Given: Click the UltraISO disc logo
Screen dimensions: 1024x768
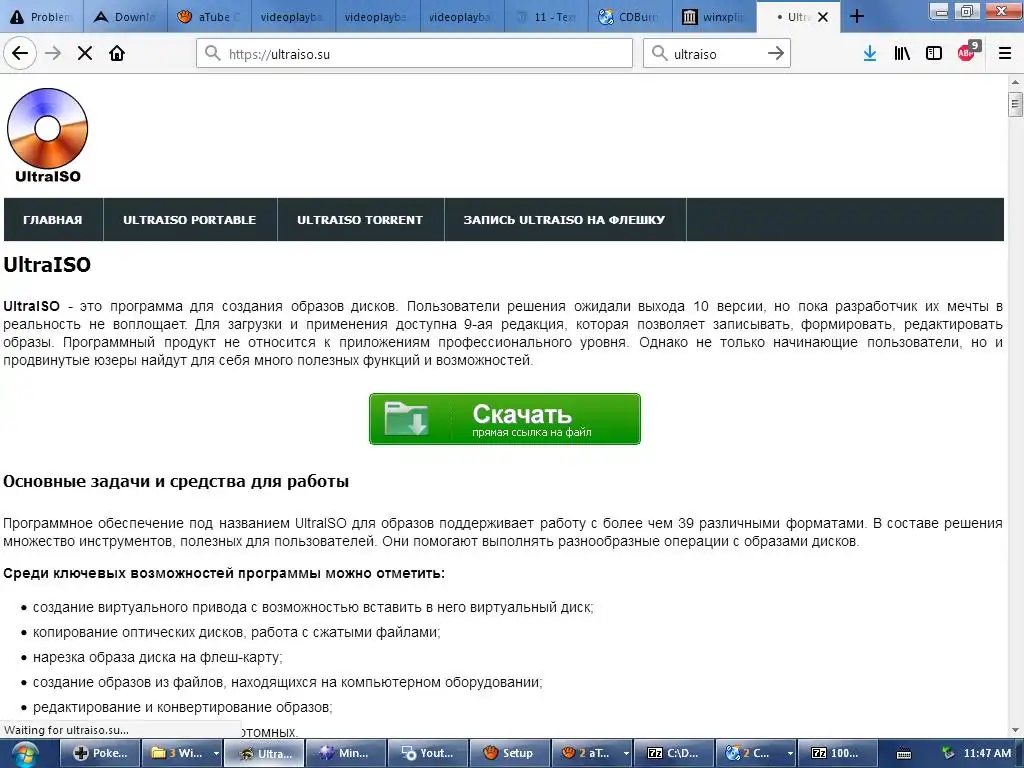Looking at the screenshot, I should pos(48,136).
